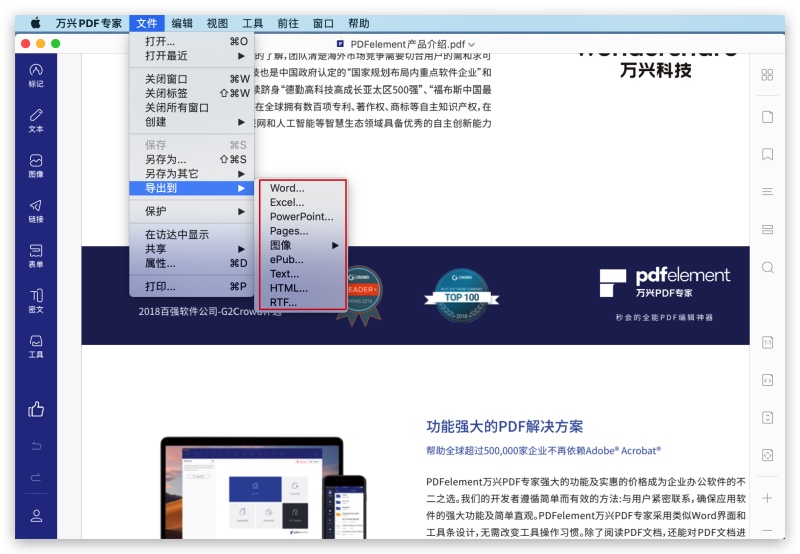This screenshot has height=554, width=800.
Task: Export to HTML... from submenu
Action: tap(303, 288)
